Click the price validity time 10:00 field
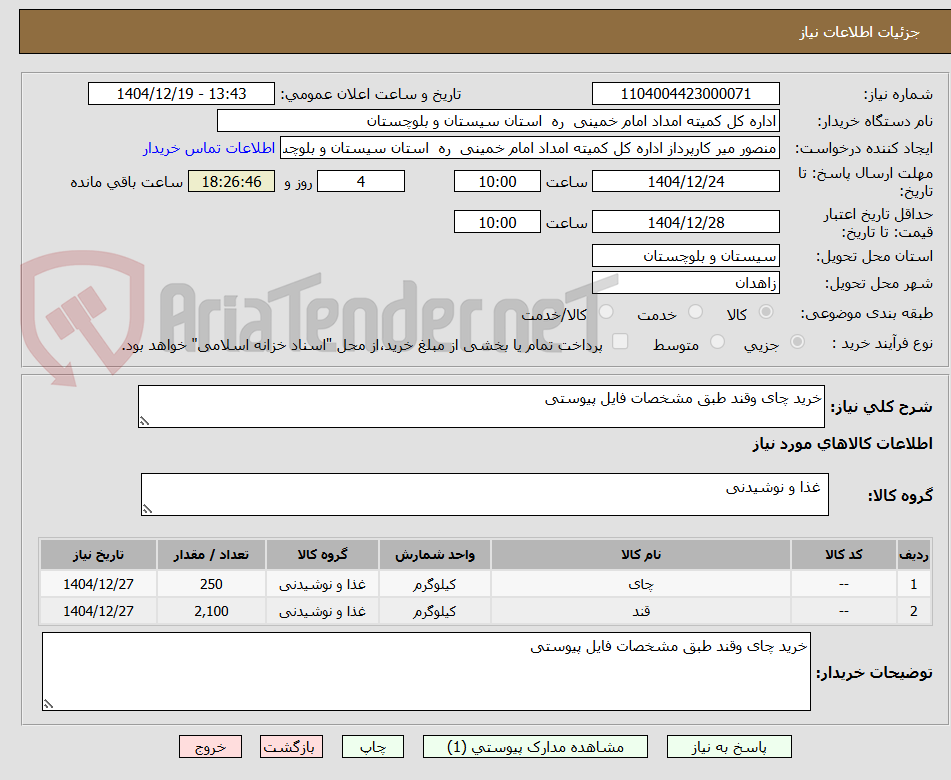 click(497, 222)
